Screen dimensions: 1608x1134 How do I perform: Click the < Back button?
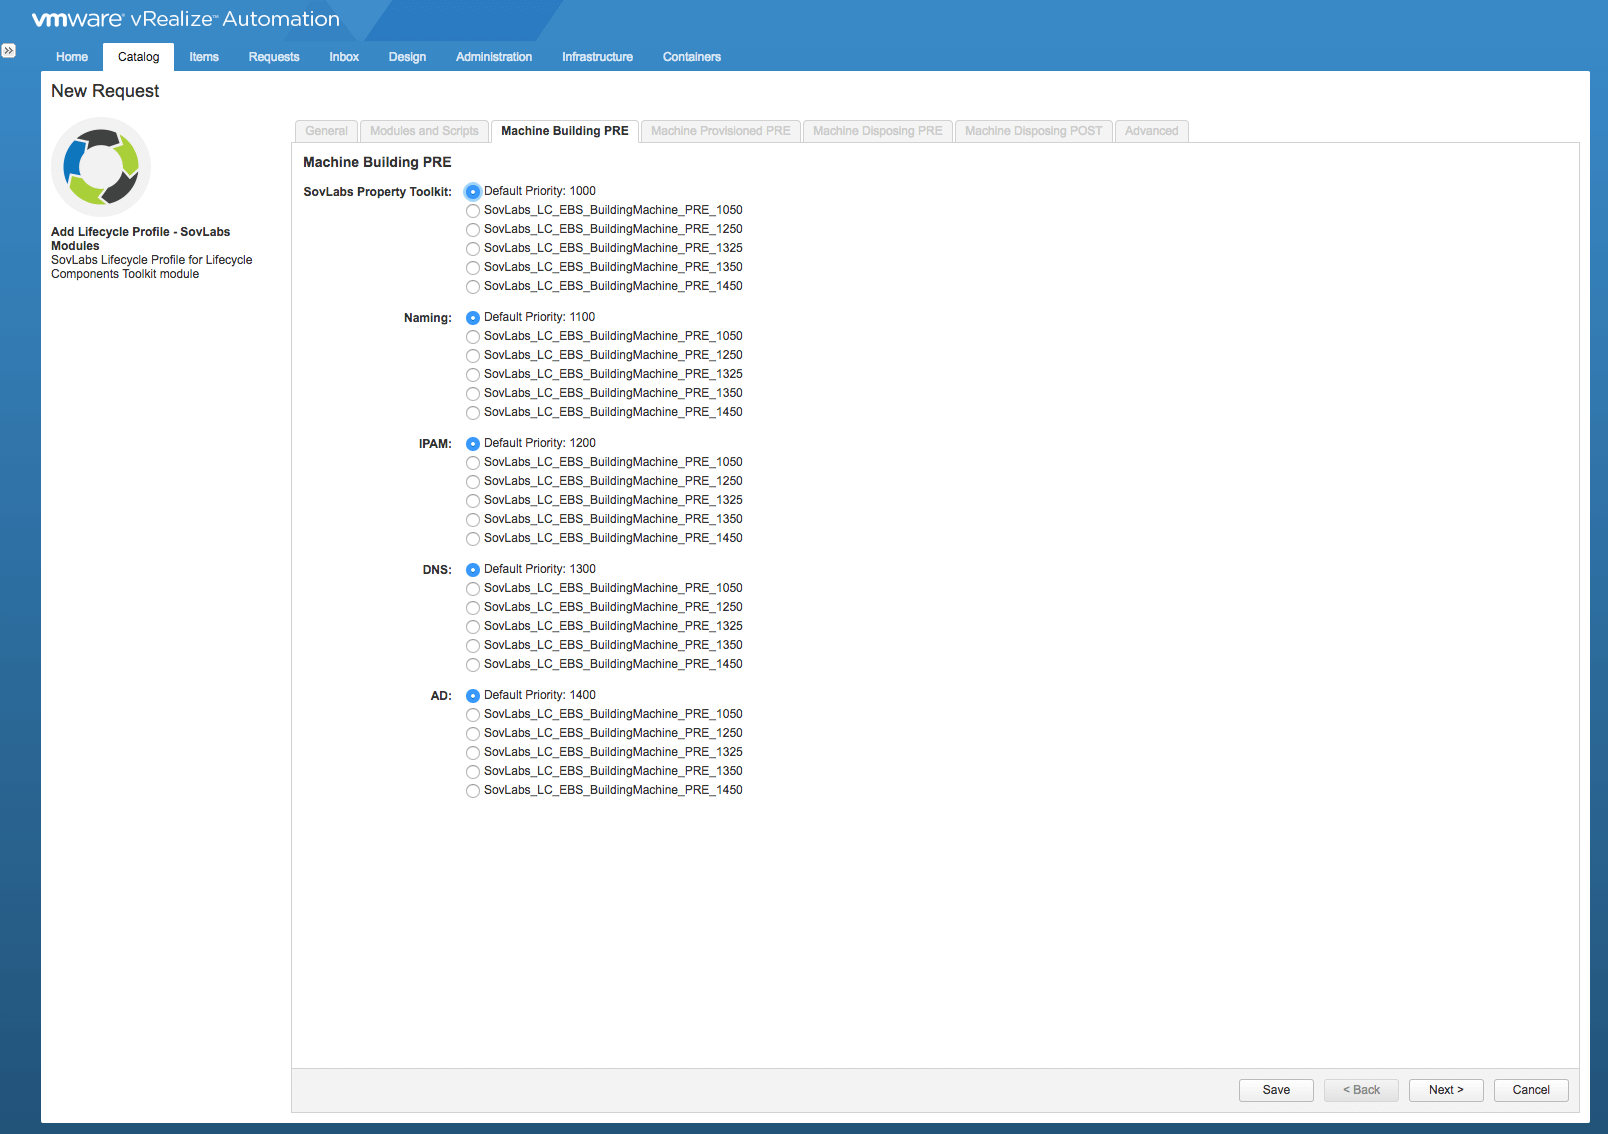(x=1361, y=1090)
